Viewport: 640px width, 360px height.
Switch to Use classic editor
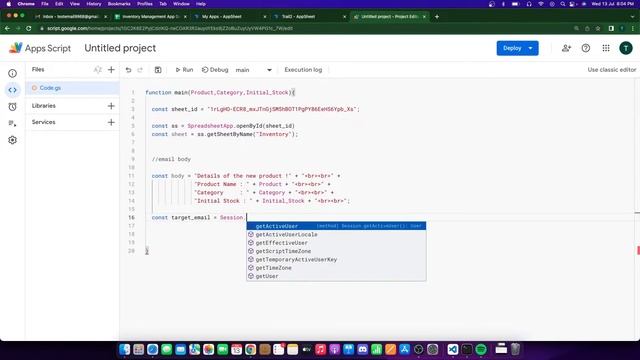(x=611, y=70)
